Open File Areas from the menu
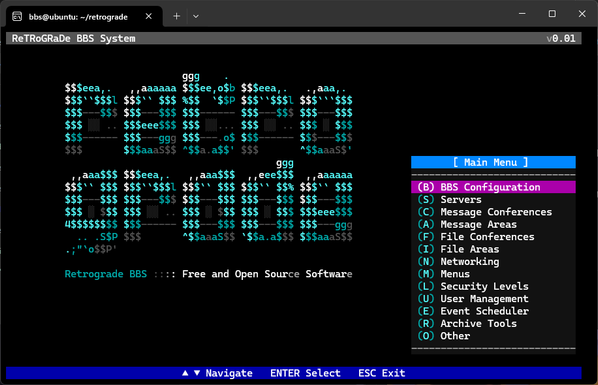598x385 pixels. point(493,249)
